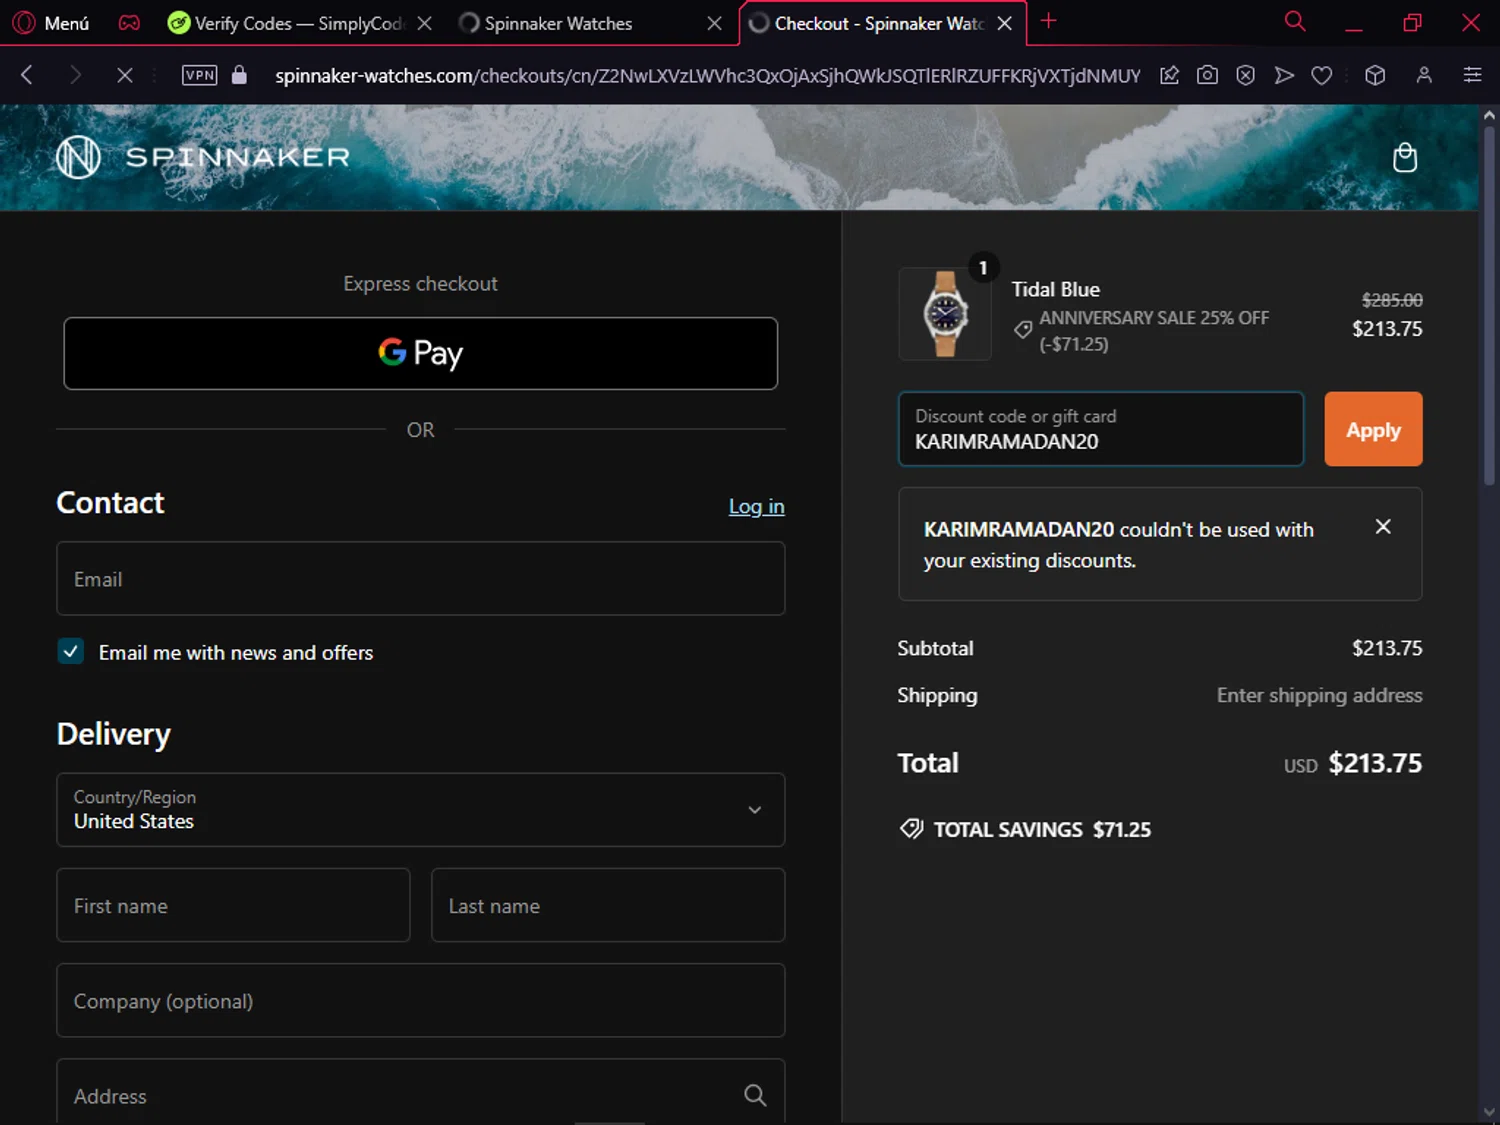Click the total amount $213.75

1374,763
